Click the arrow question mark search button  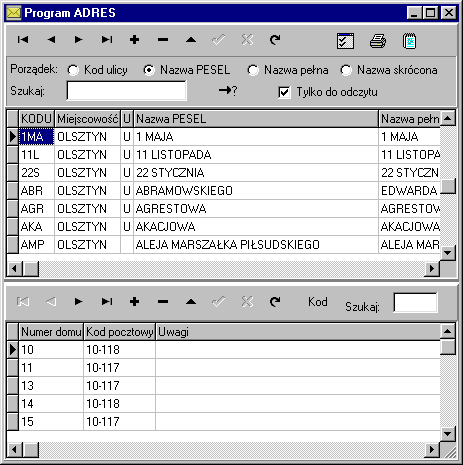click(228, 90)
